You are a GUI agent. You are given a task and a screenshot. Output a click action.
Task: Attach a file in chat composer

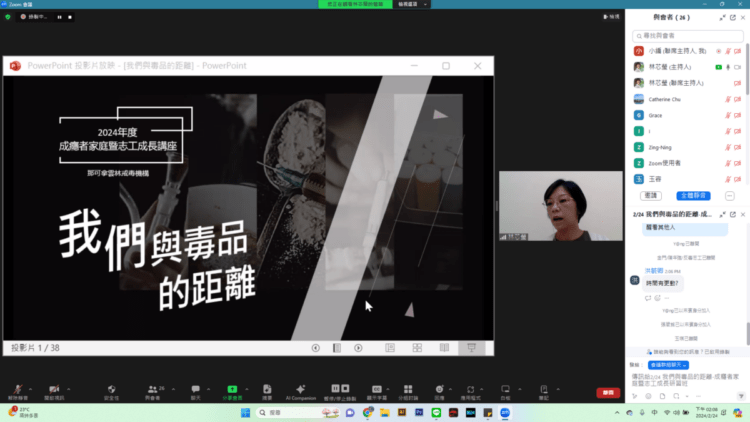point(662,396)
